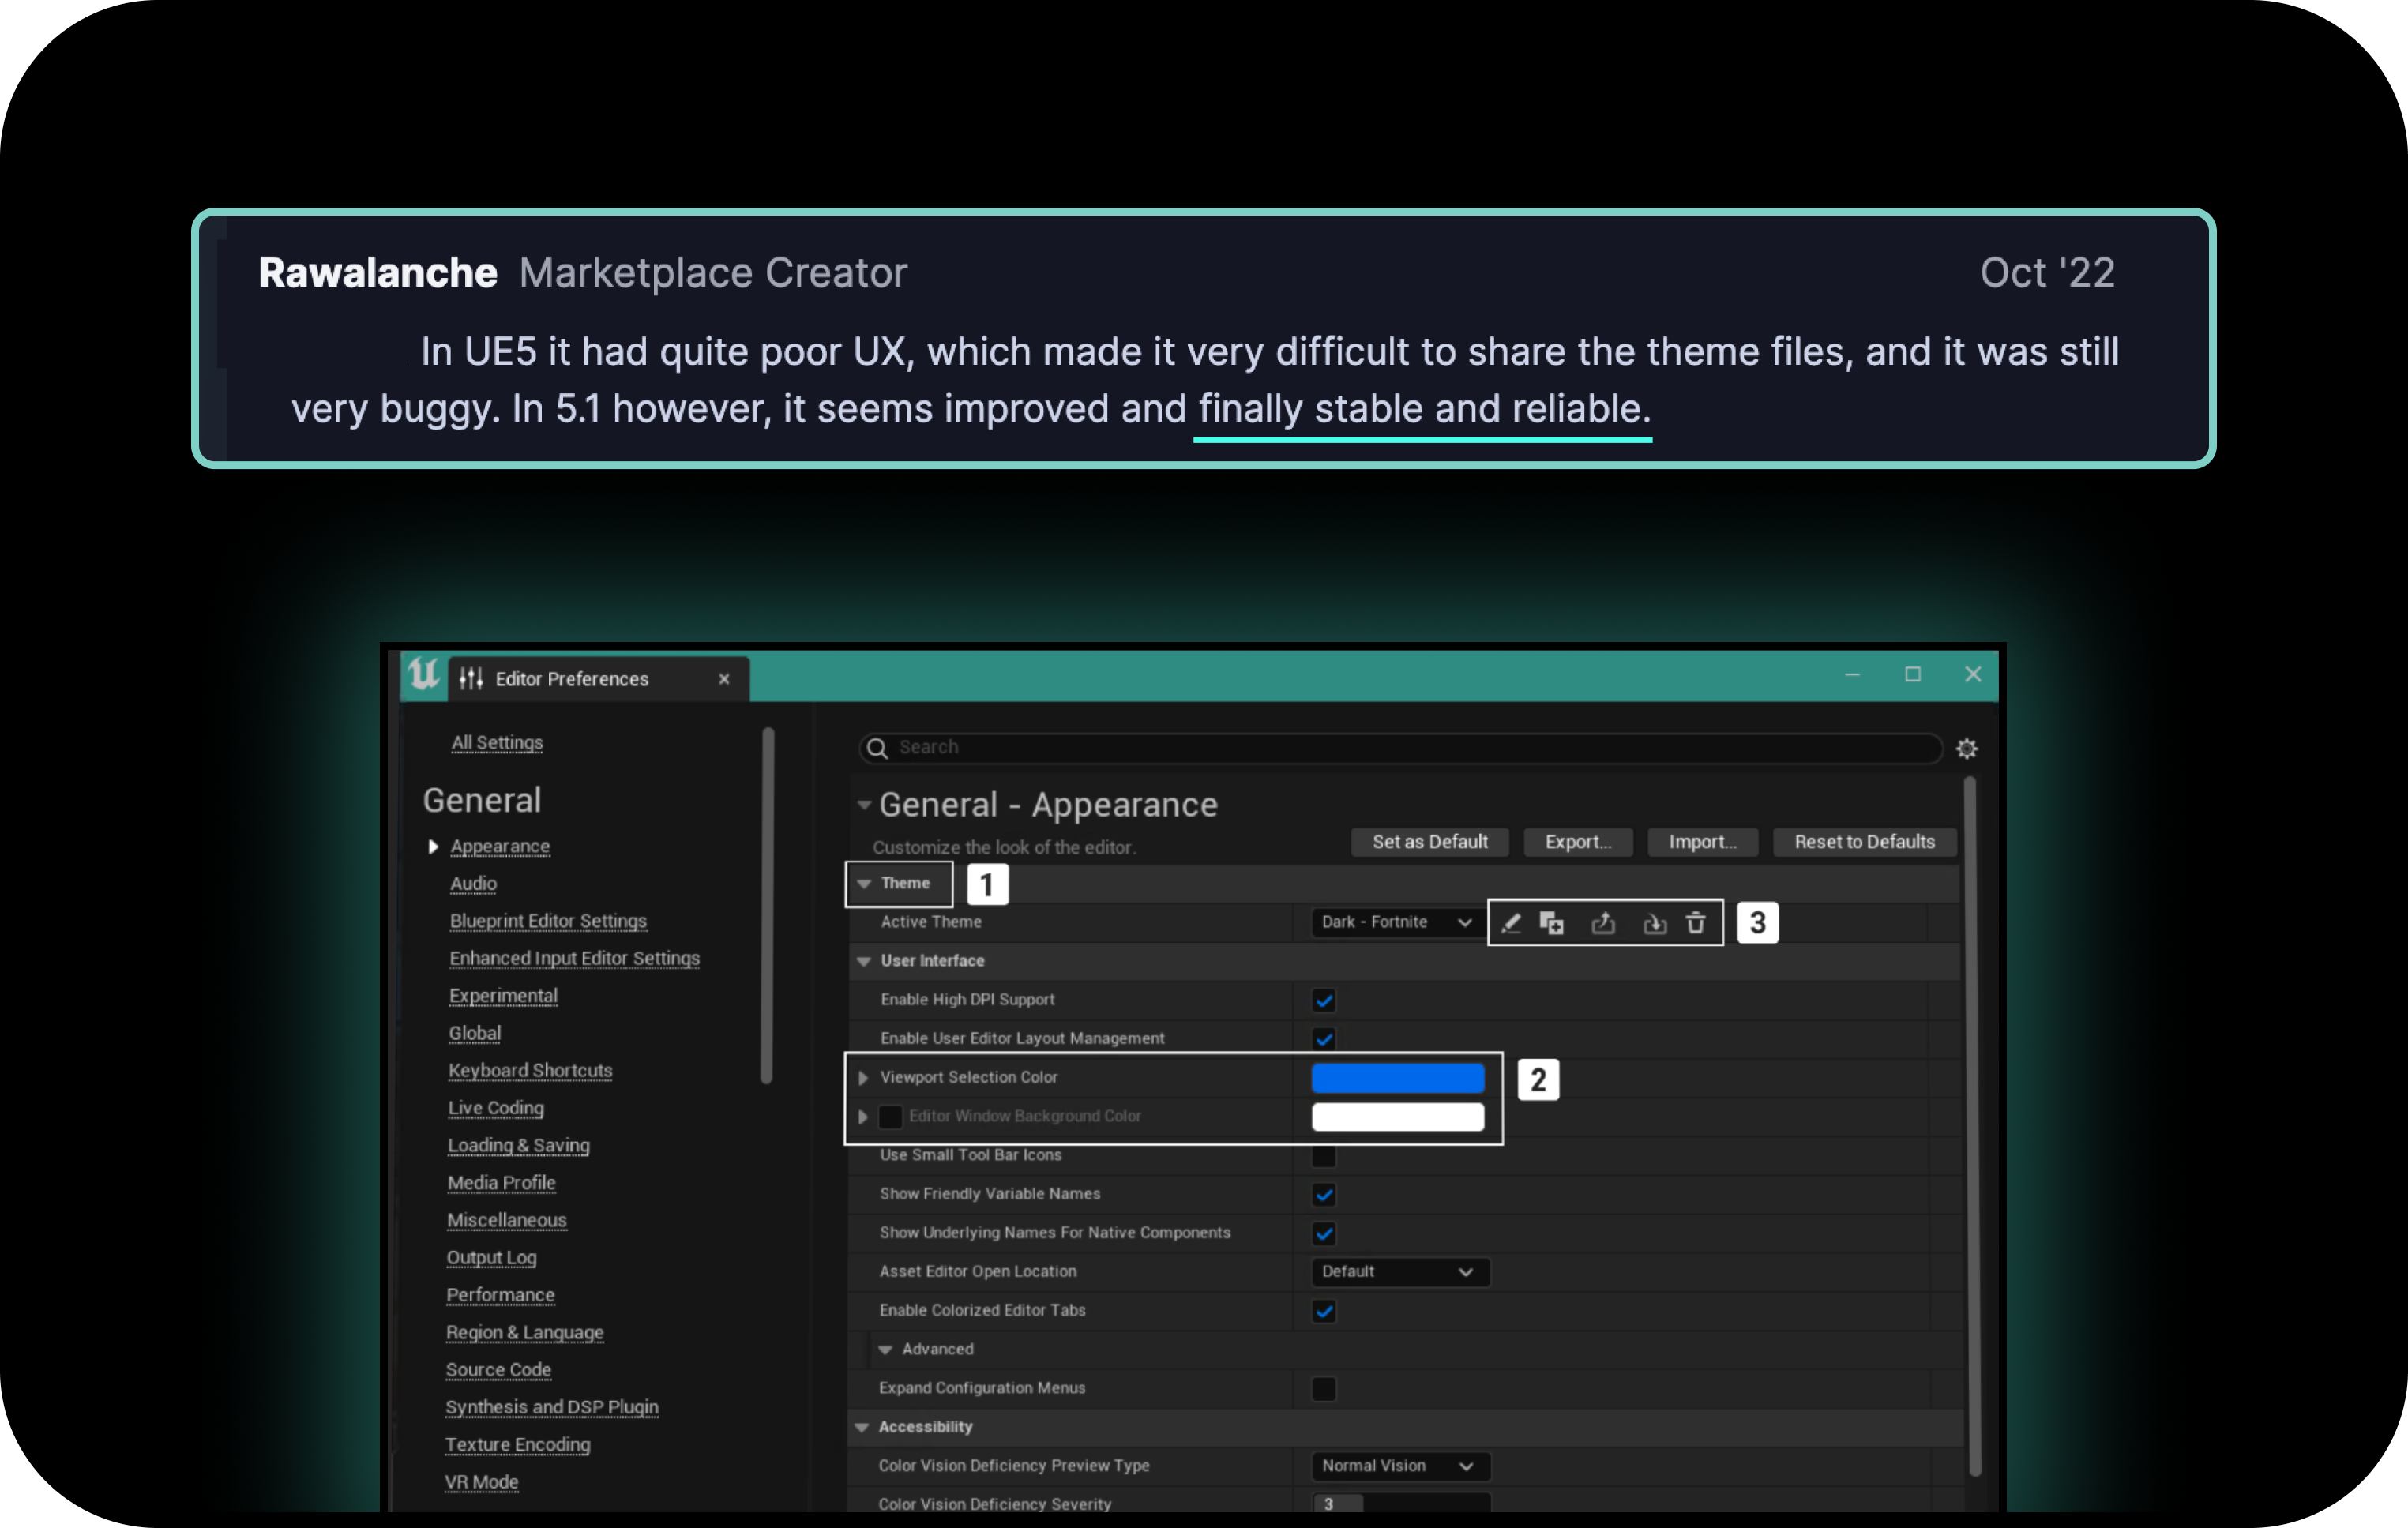This screenshot has width=2408, height=1528.
Task: Toggle Editor Window Background Color override checkbox
Action: click(890, 1116)
